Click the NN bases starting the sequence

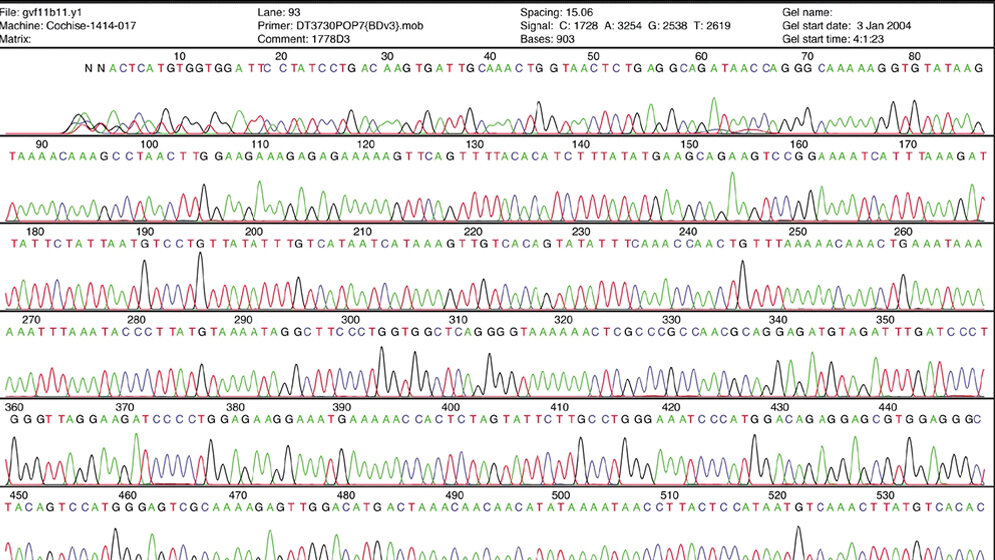[x=94, y=69]
